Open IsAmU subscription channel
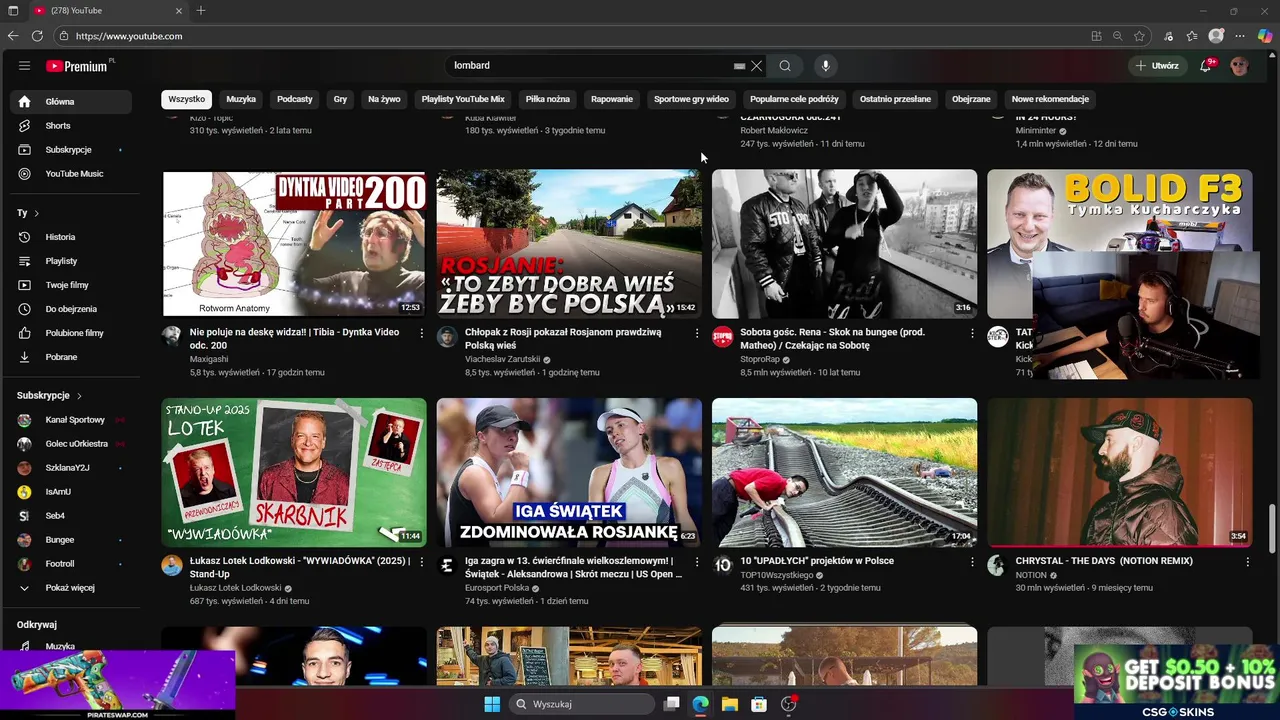This screenshot has width=1280, height=720. pyautogui.click(x=70, y=492)
